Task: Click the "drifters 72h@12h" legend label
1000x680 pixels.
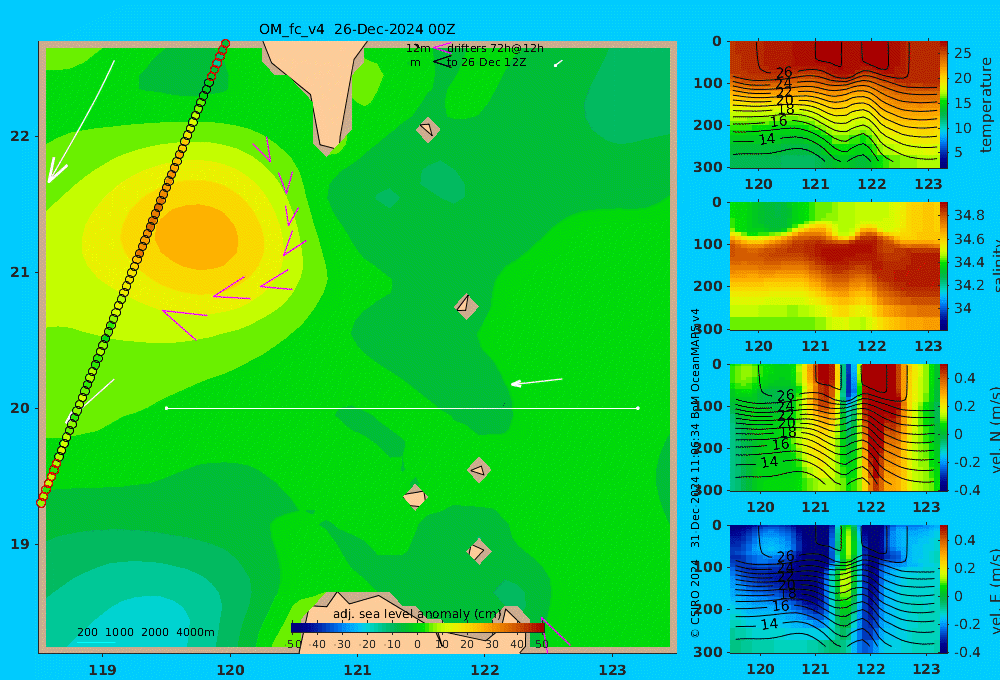Action: [495, 48]
